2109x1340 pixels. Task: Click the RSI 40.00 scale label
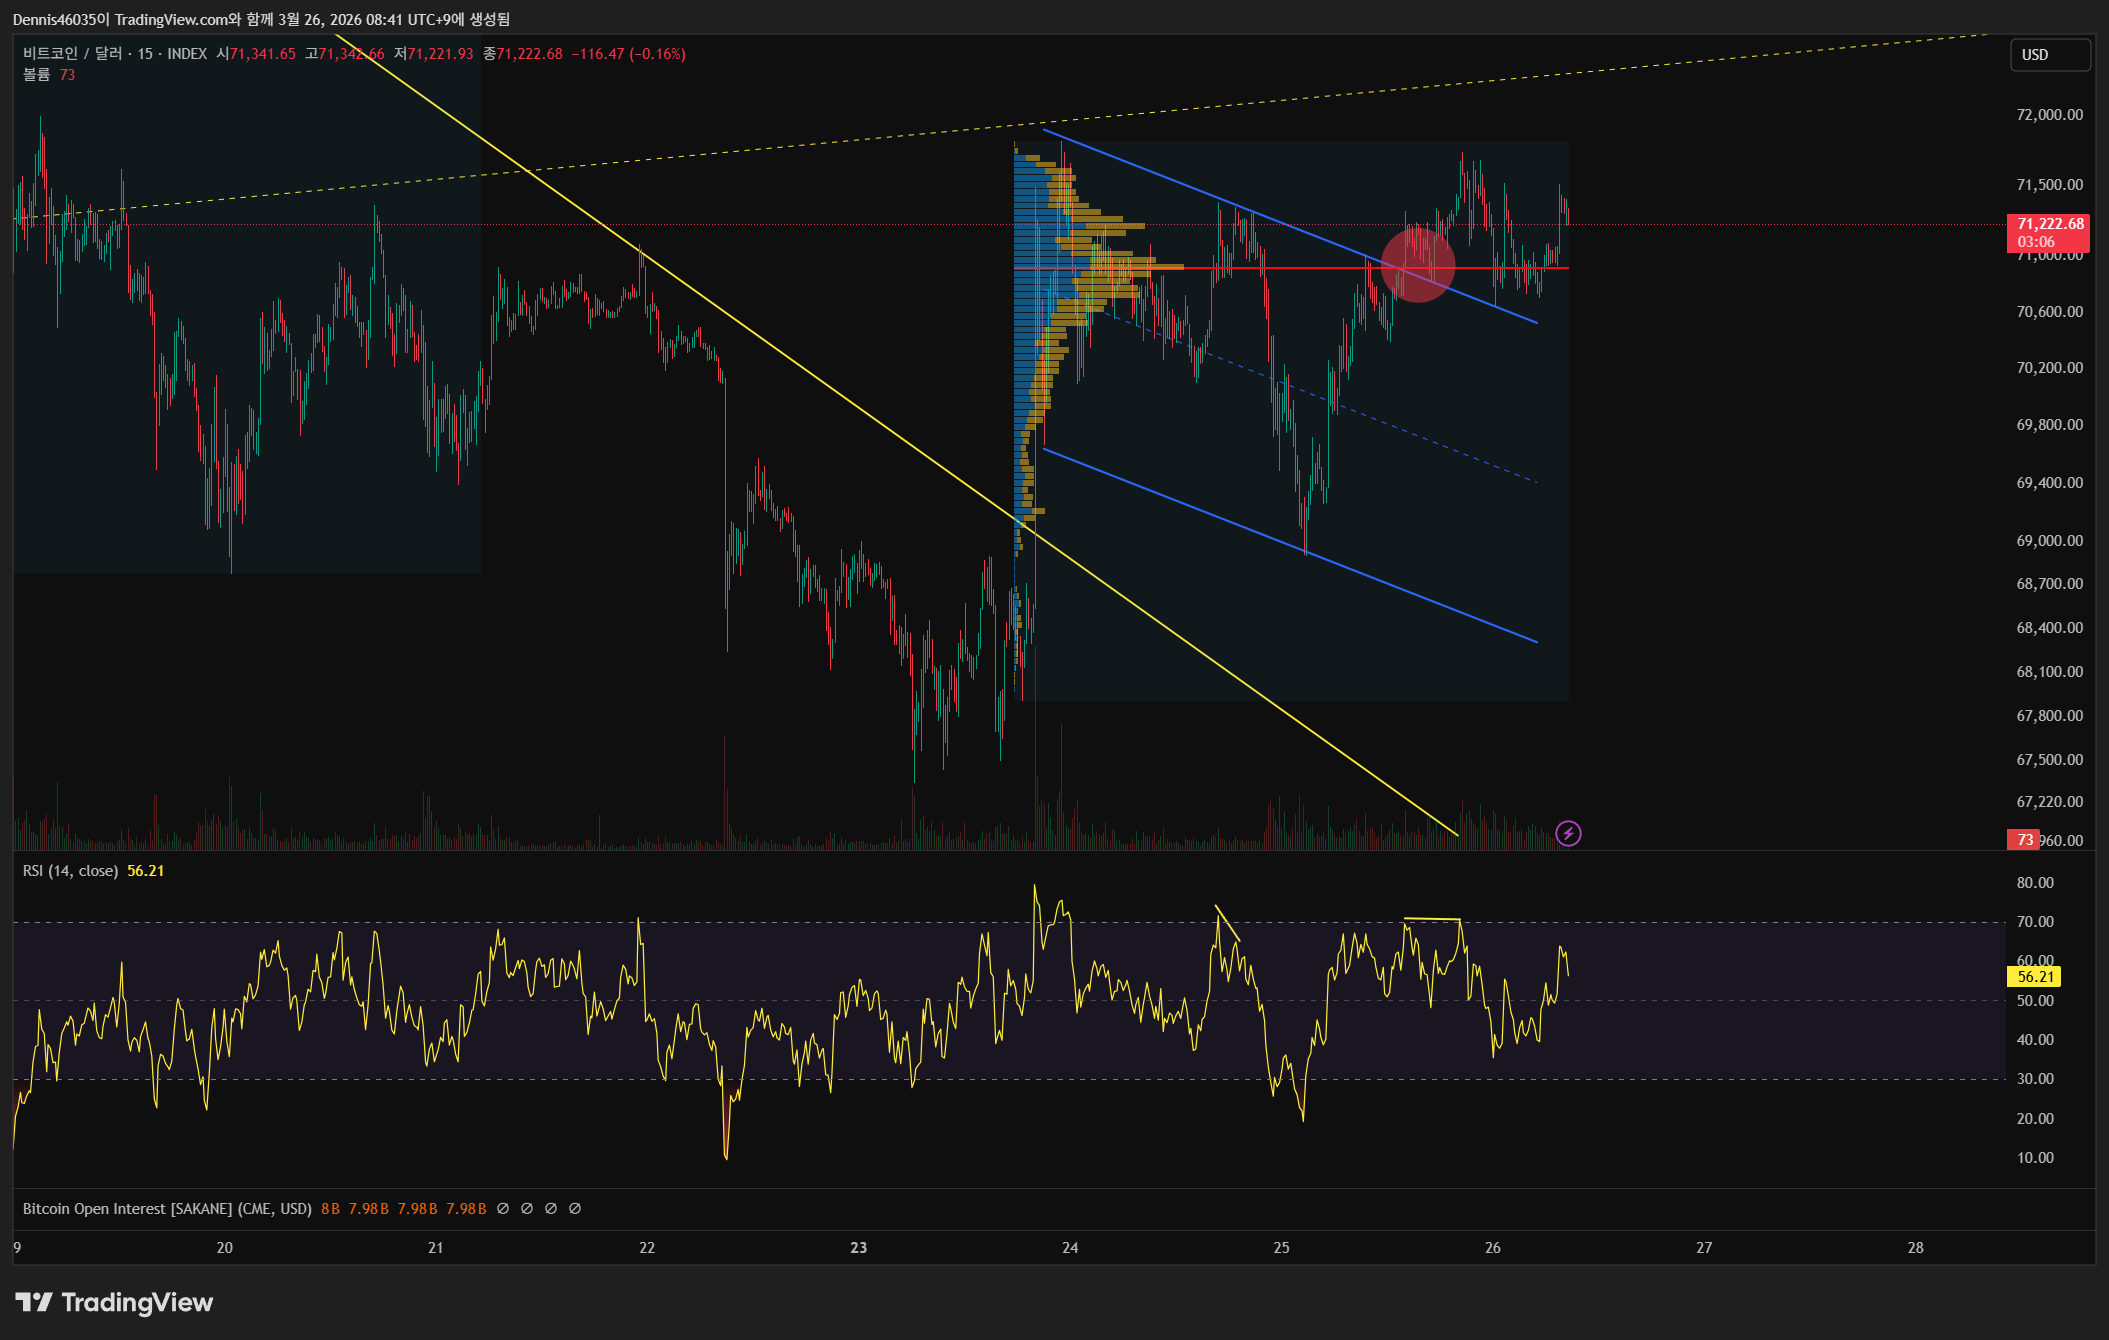click(2035, 1040)
